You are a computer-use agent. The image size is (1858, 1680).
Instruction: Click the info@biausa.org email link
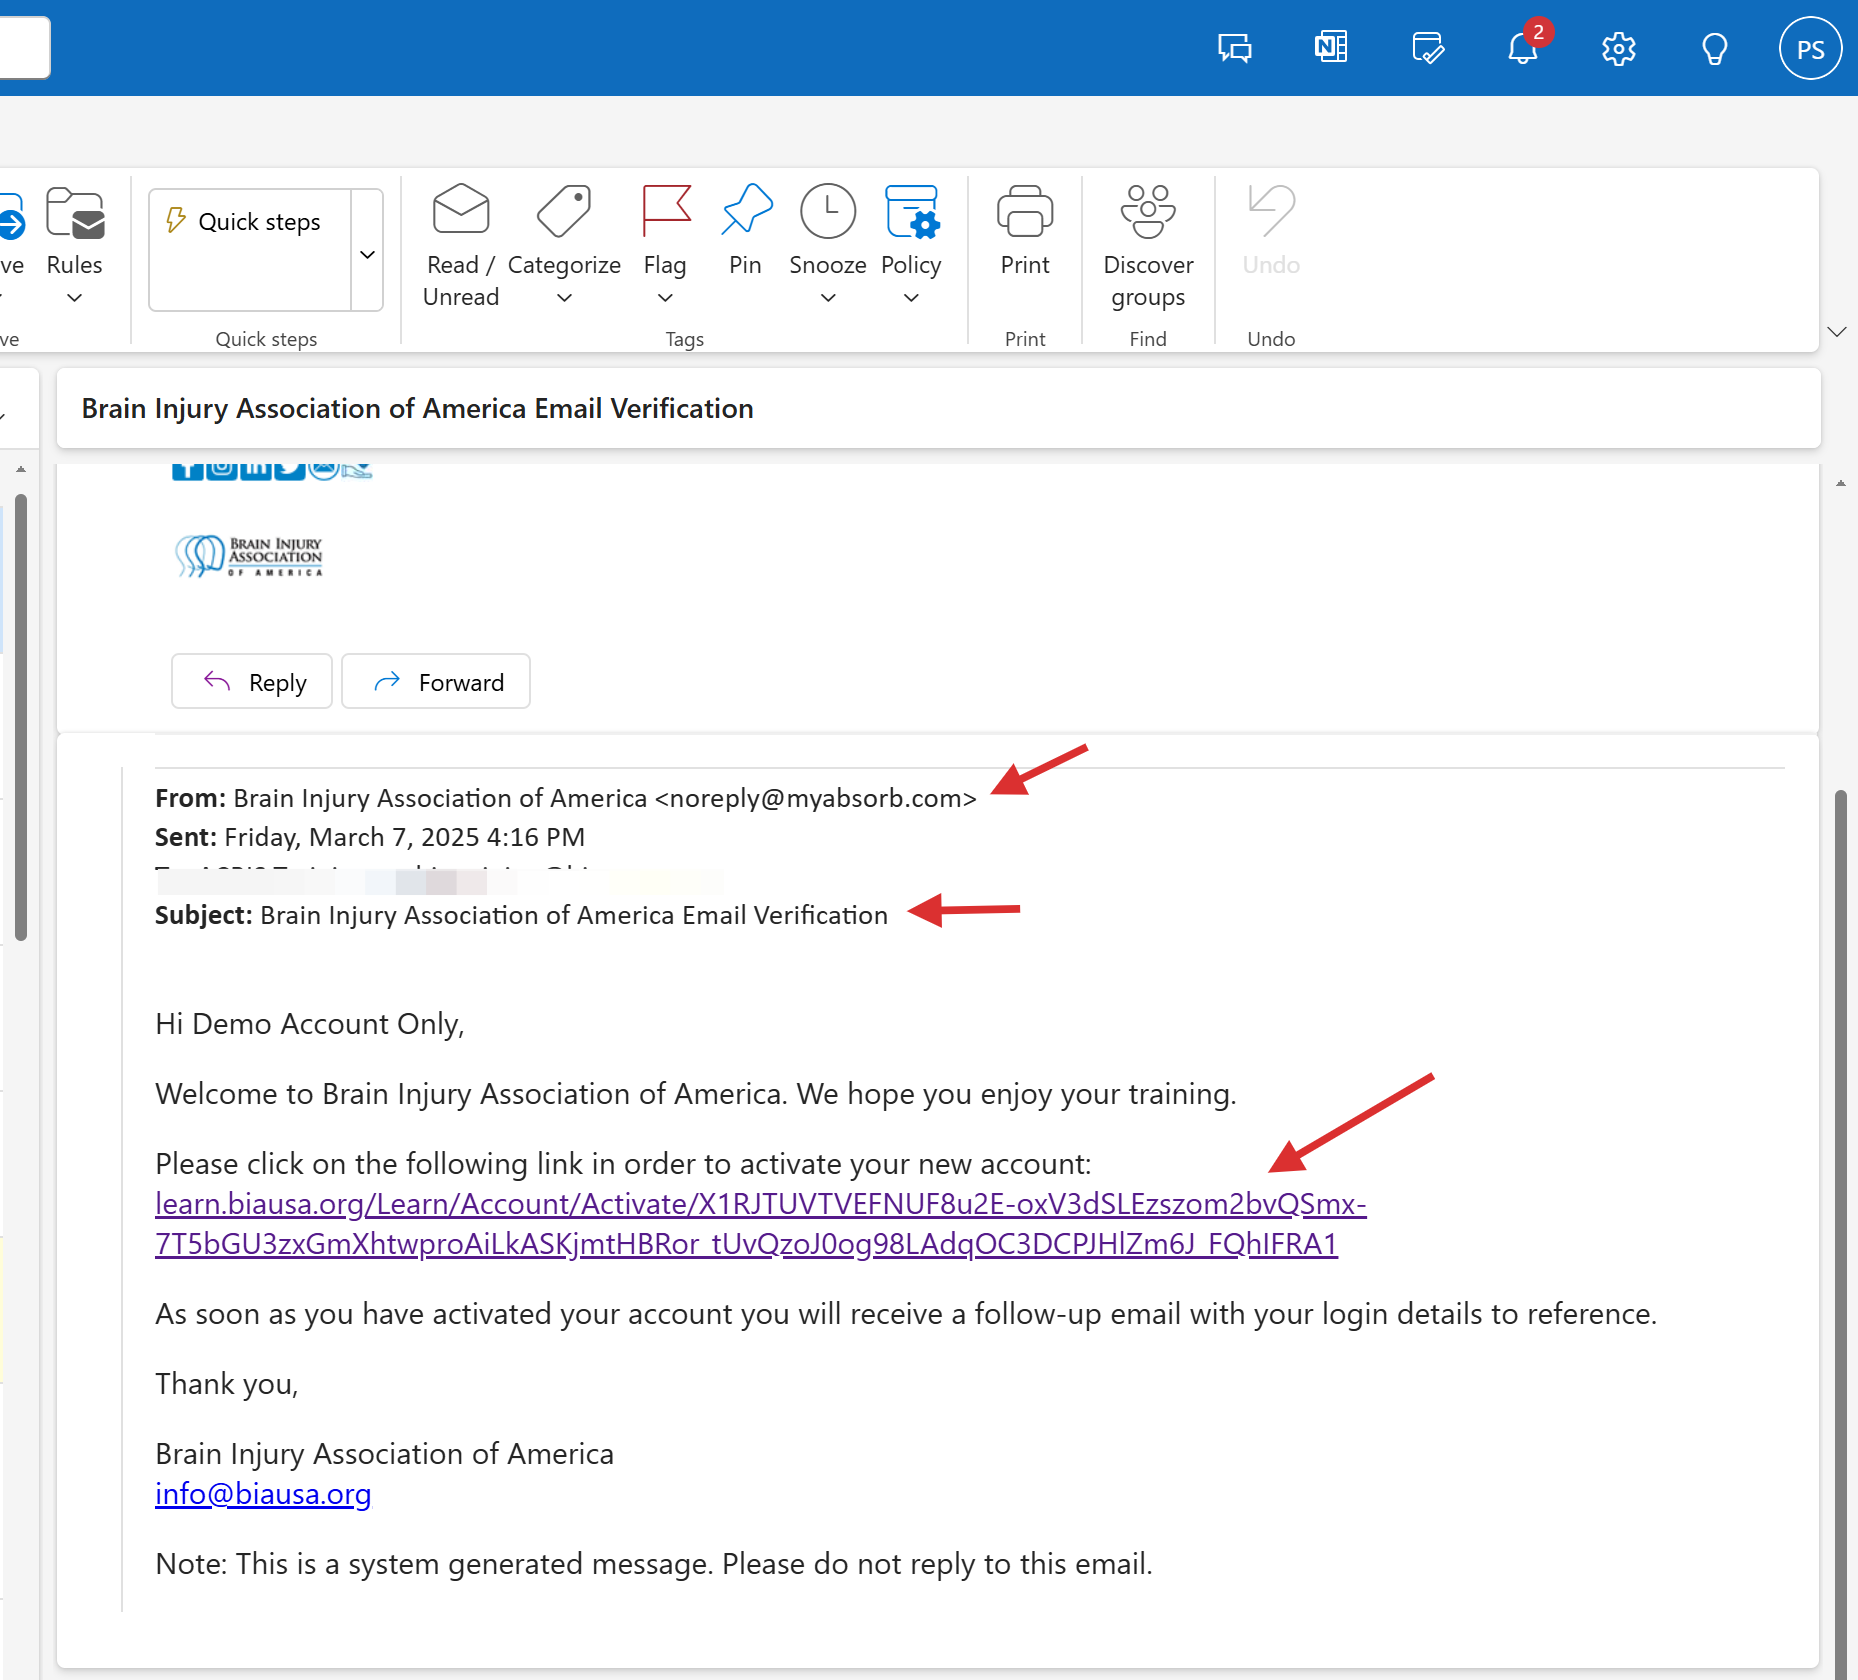coord(263,1494)
